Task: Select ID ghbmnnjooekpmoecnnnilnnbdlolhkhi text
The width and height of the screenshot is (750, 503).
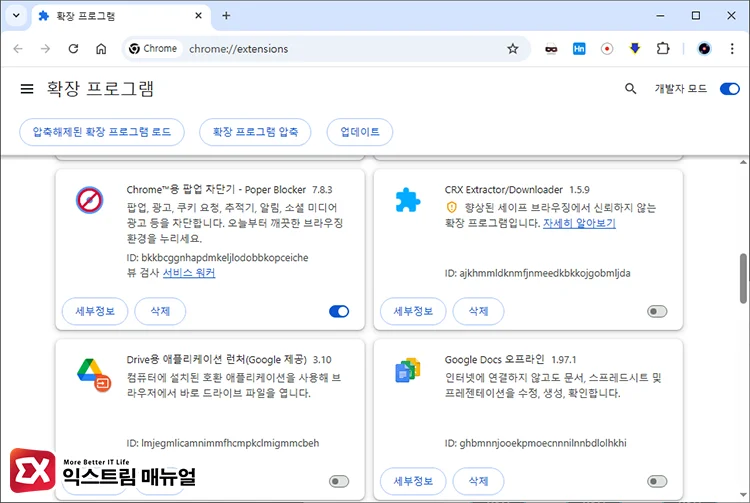Action: 535,443
